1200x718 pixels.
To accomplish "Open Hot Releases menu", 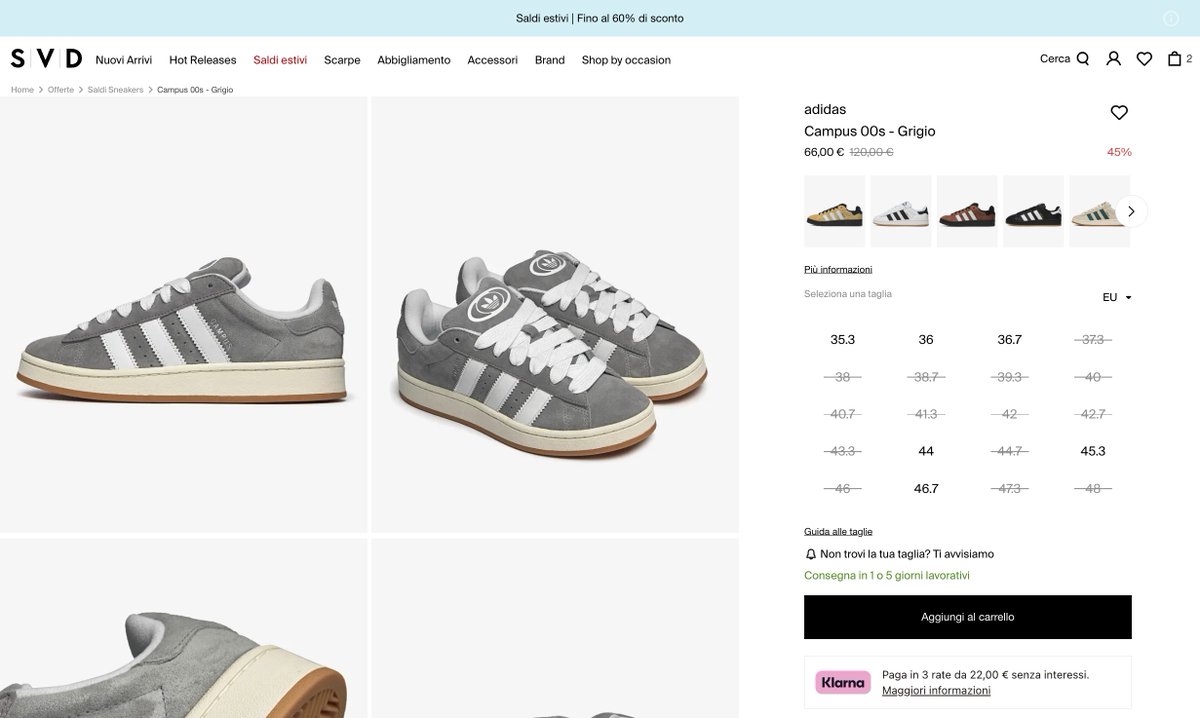I will point(203,60).
